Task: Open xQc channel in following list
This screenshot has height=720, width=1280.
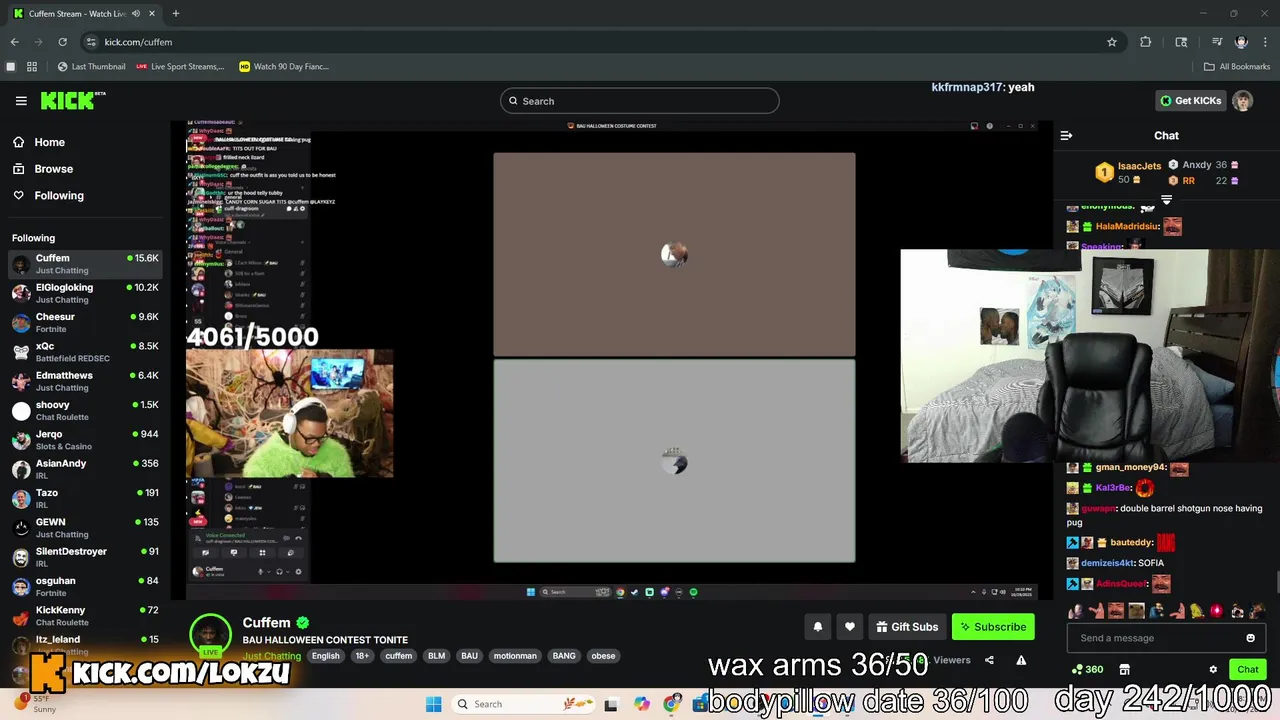Action: coord(85,351)
